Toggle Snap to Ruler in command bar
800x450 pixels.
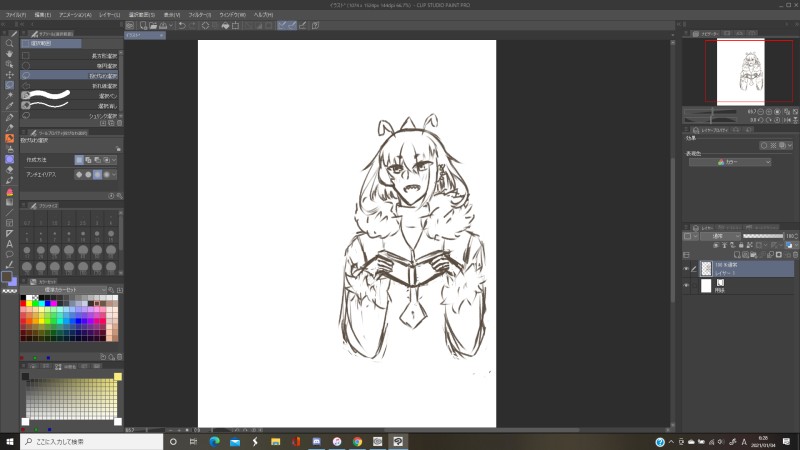(x=282, y=25)
